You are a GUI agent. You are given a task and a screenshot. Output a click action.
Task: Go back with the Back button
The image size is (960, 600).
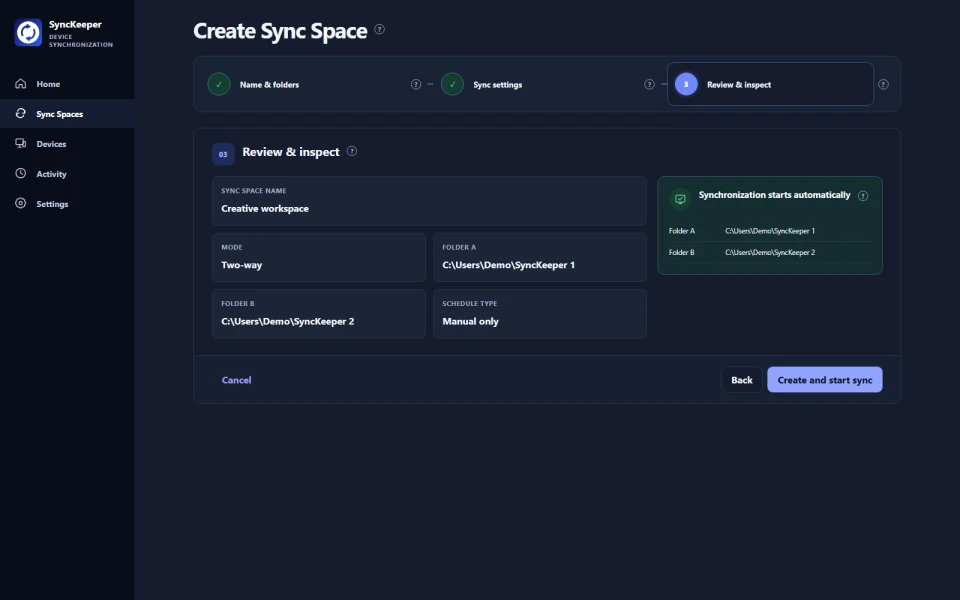(x=741, y=380)
